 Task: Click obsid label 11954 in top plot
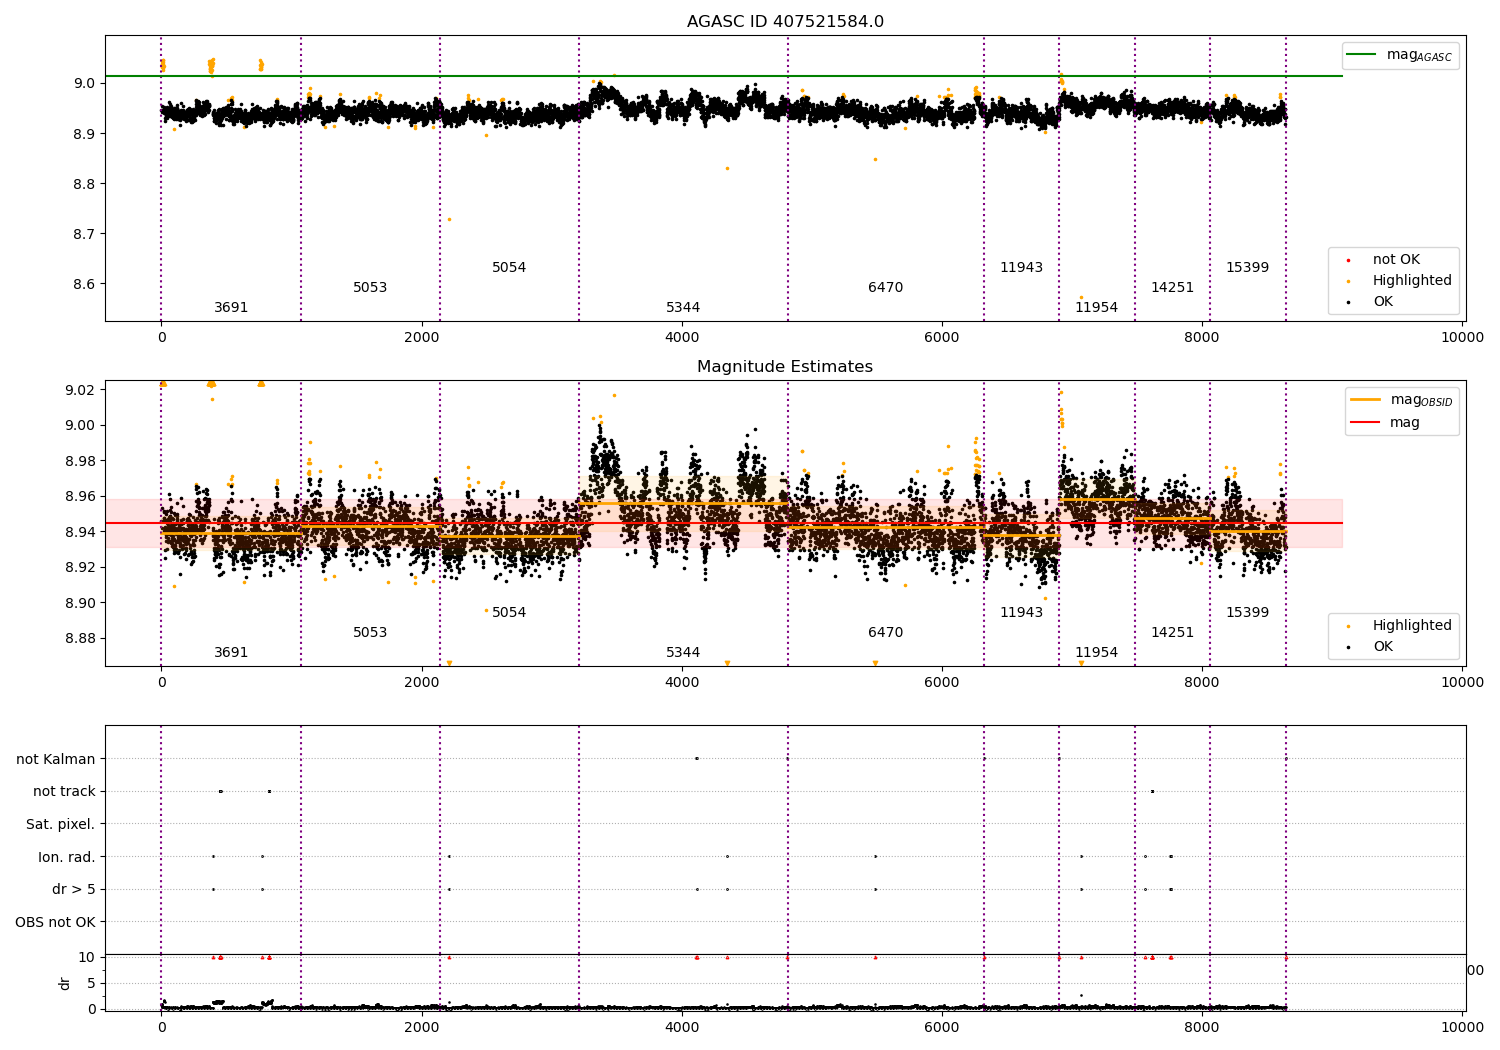[1096, 307]
